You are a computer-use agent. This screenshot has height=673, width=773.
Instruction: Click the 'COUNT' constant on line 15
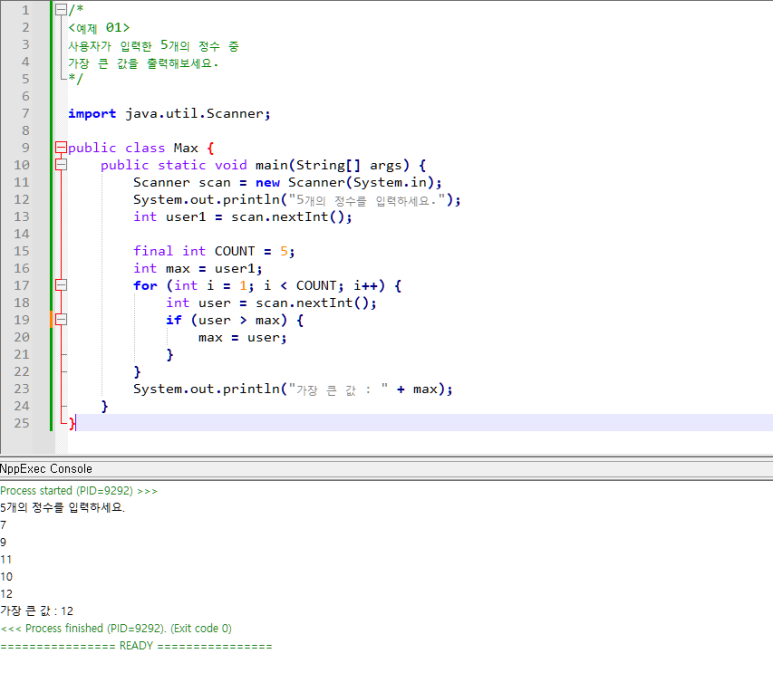(x=235, y=251)
